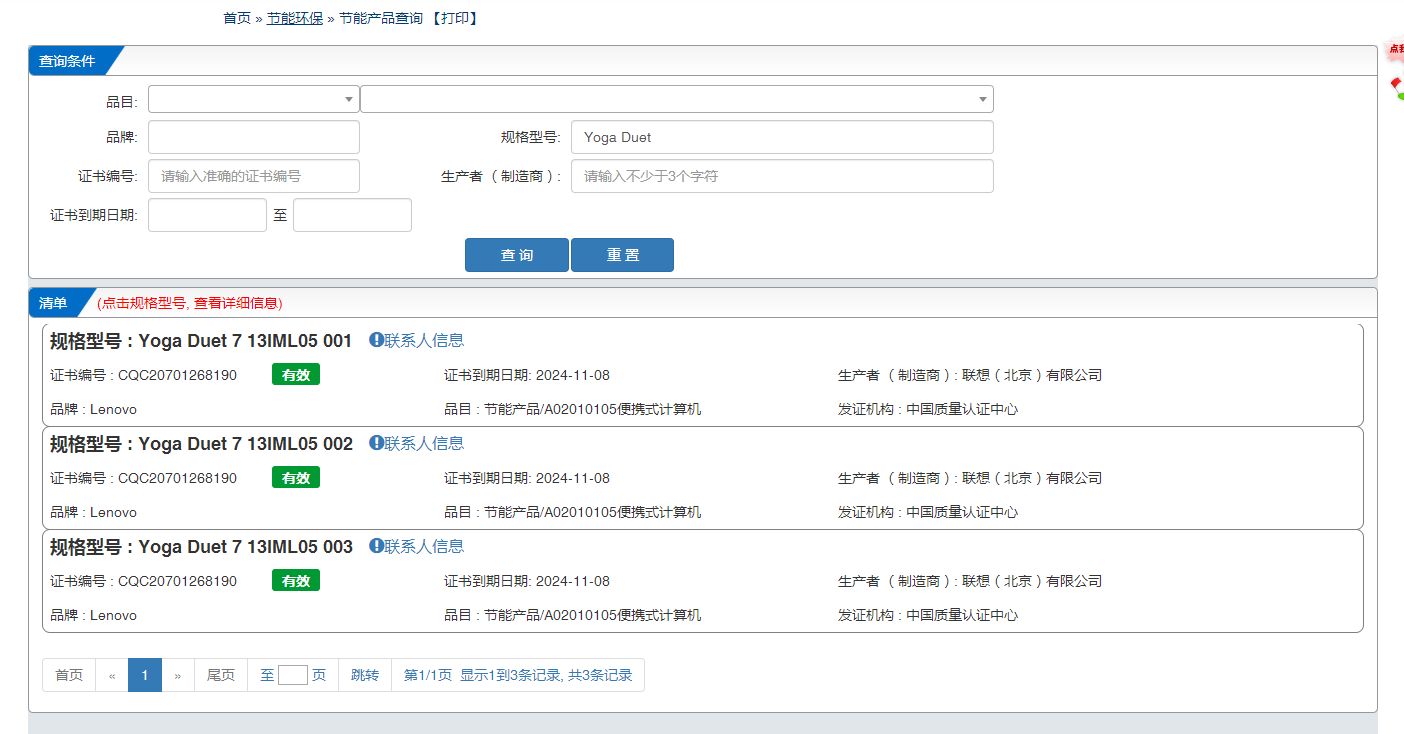
Task: Click 联系人信息 for model 003
Action: [424, 546]
